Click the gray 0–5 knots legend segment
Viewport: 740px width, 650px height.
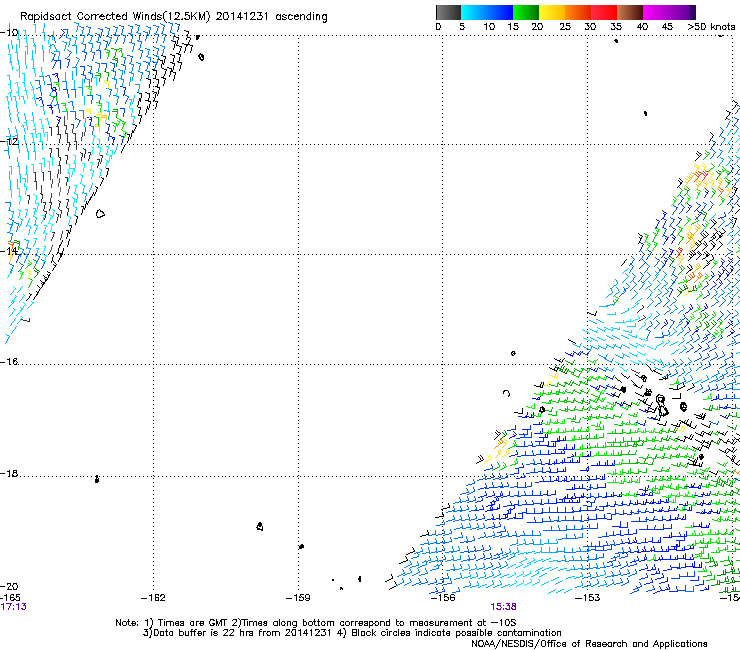[448, 12]
